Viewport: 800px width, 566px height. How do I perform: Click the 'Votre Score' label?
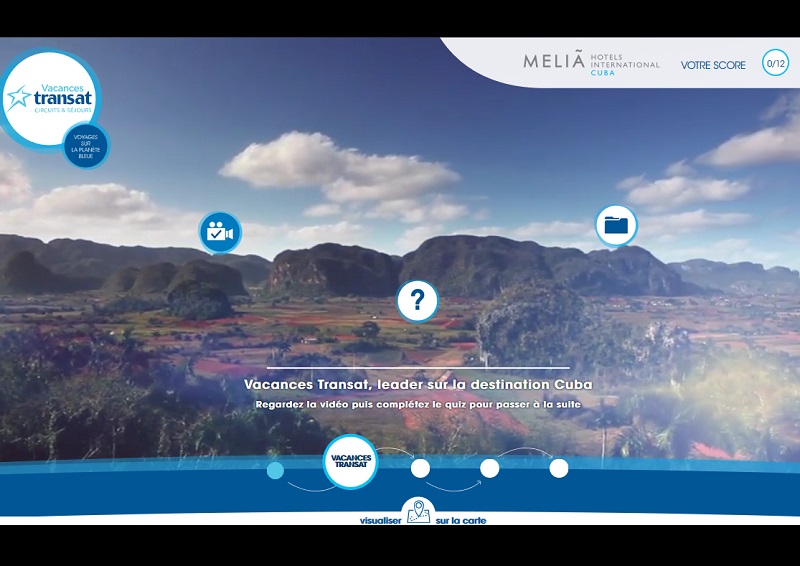pos(713,65)
